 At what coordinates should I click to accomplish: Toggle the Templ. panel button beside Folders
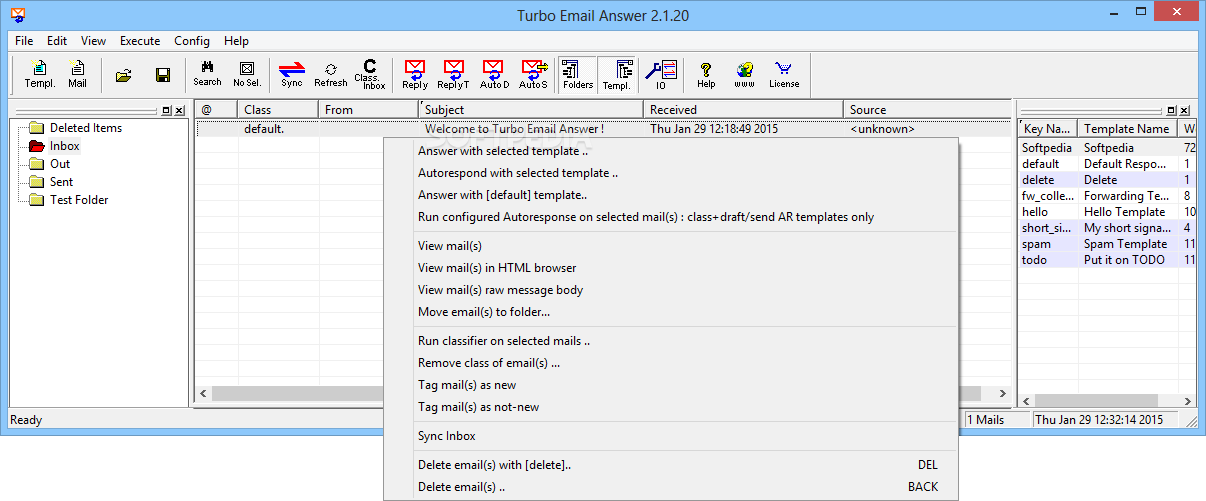(616, 75)
